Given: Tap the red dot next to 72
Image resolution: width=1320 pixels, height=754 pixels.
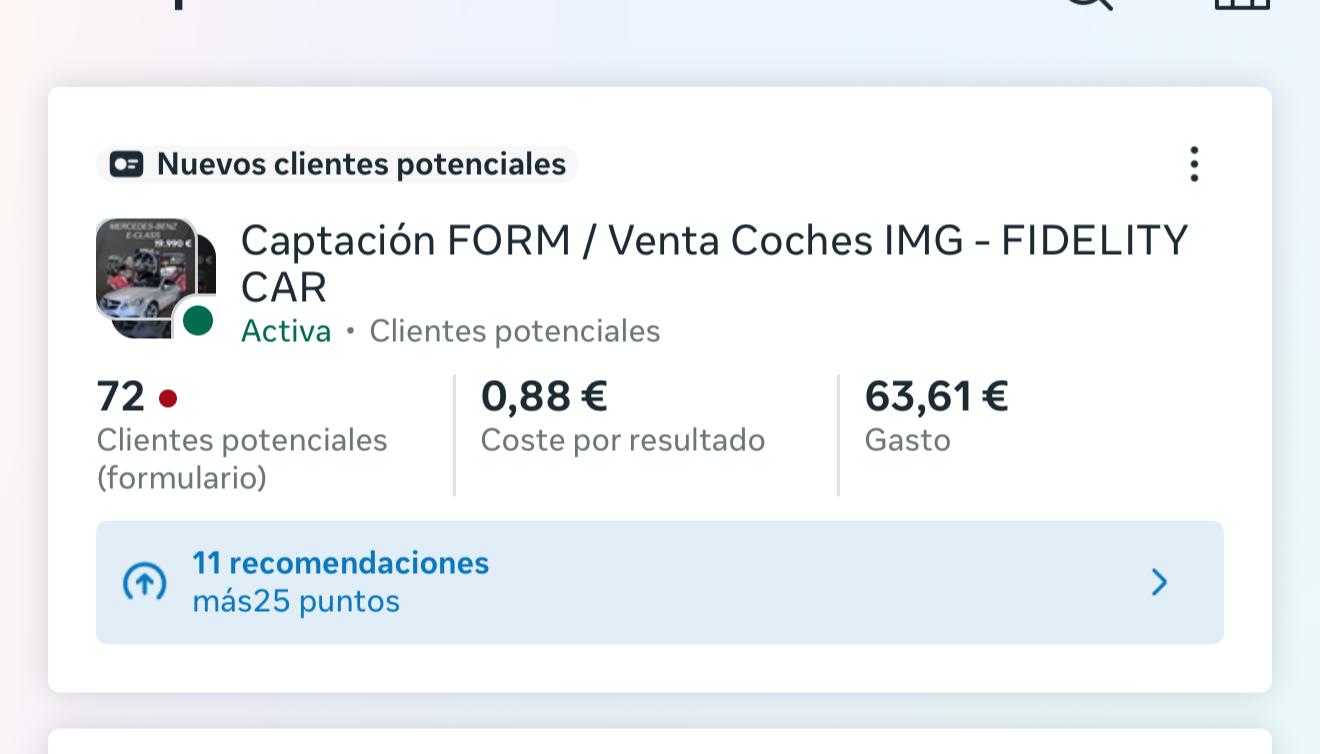Looking at the screenshot, I should click(168, 399).
